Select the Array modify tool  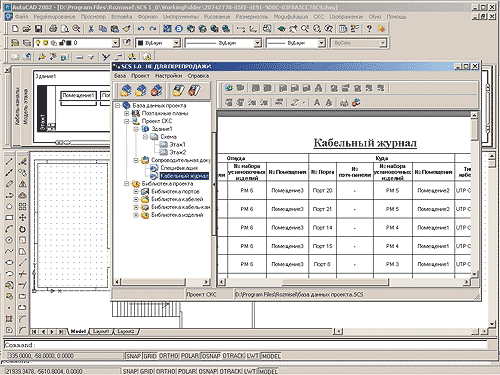click(22, 206)
